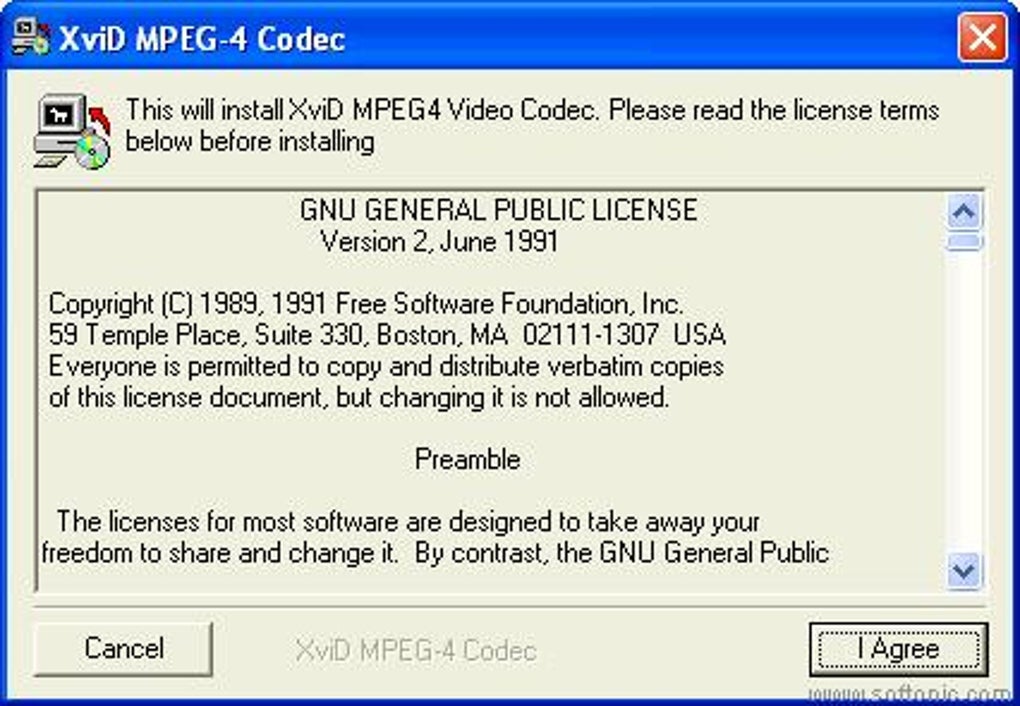1020x706 pixels.
Task: Close the XviD MPEG-4 Codec dialog
Action: [982, 37]
